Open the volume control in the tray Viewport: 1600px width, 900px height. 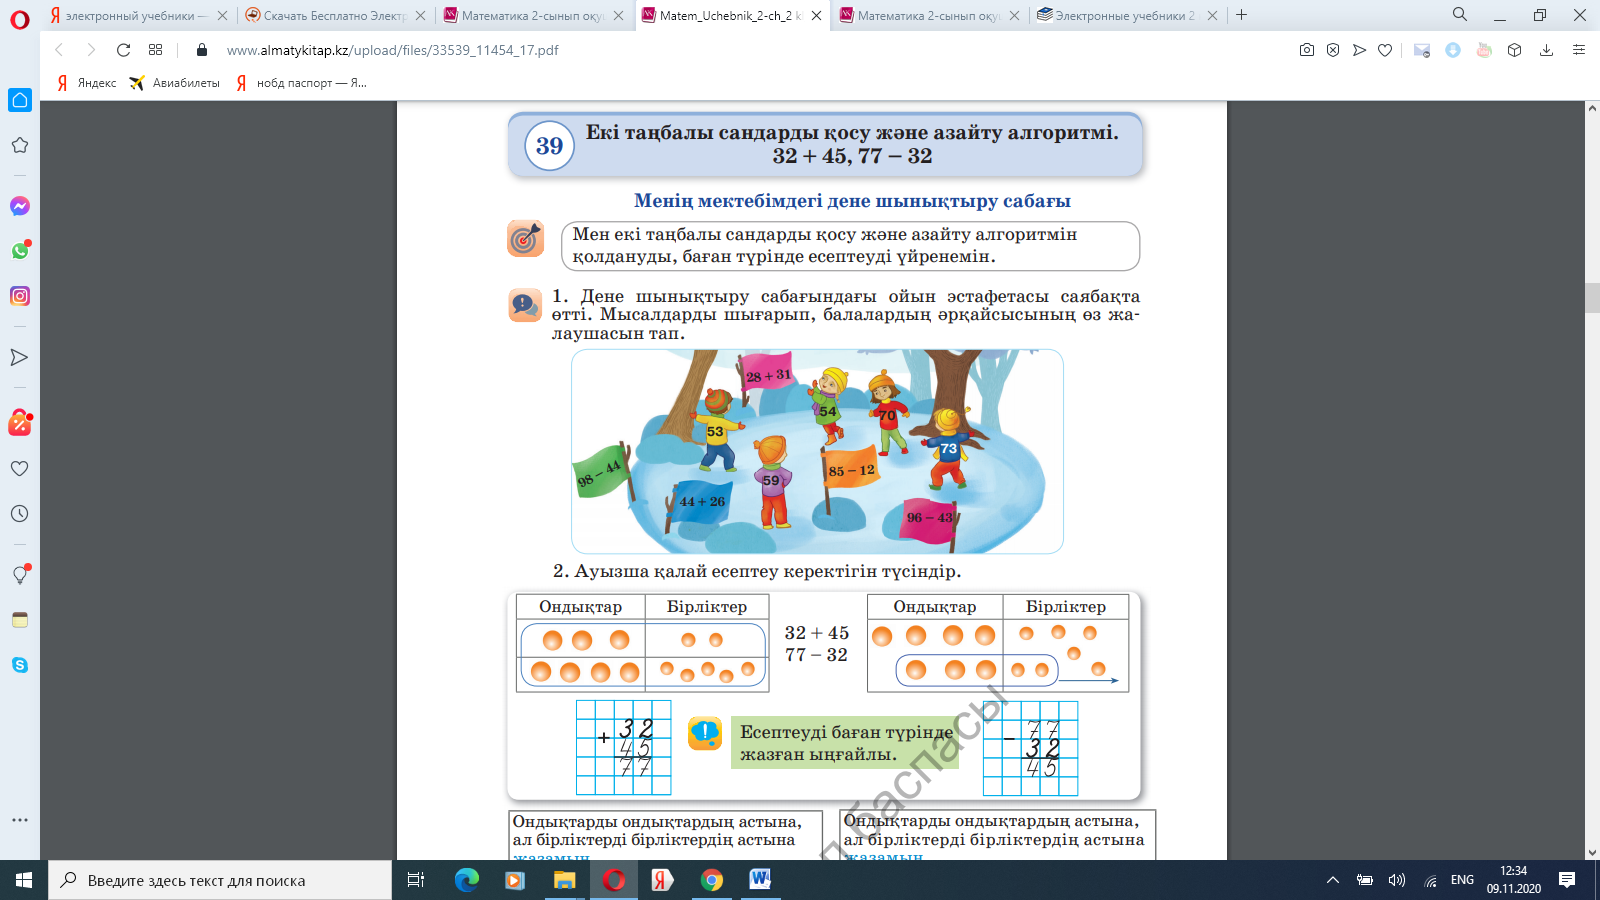pyautogui.click(x=1397, y=880)
